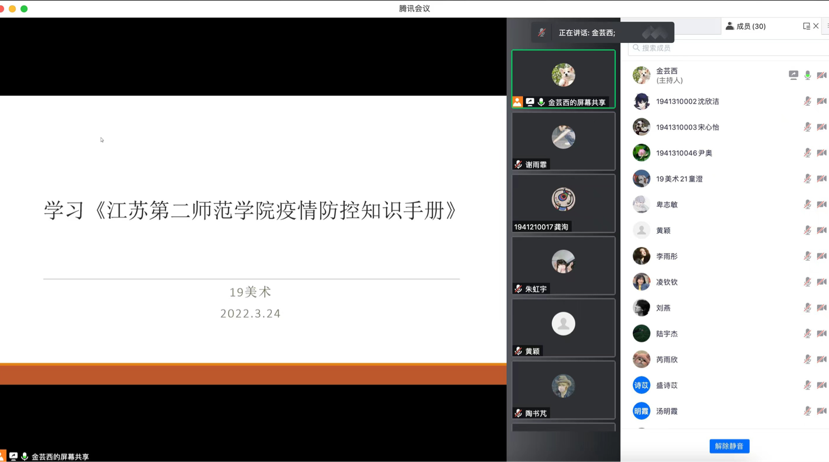
Task: Click the green macOS fullscreen window button
Action: click(x=24, y=9)
